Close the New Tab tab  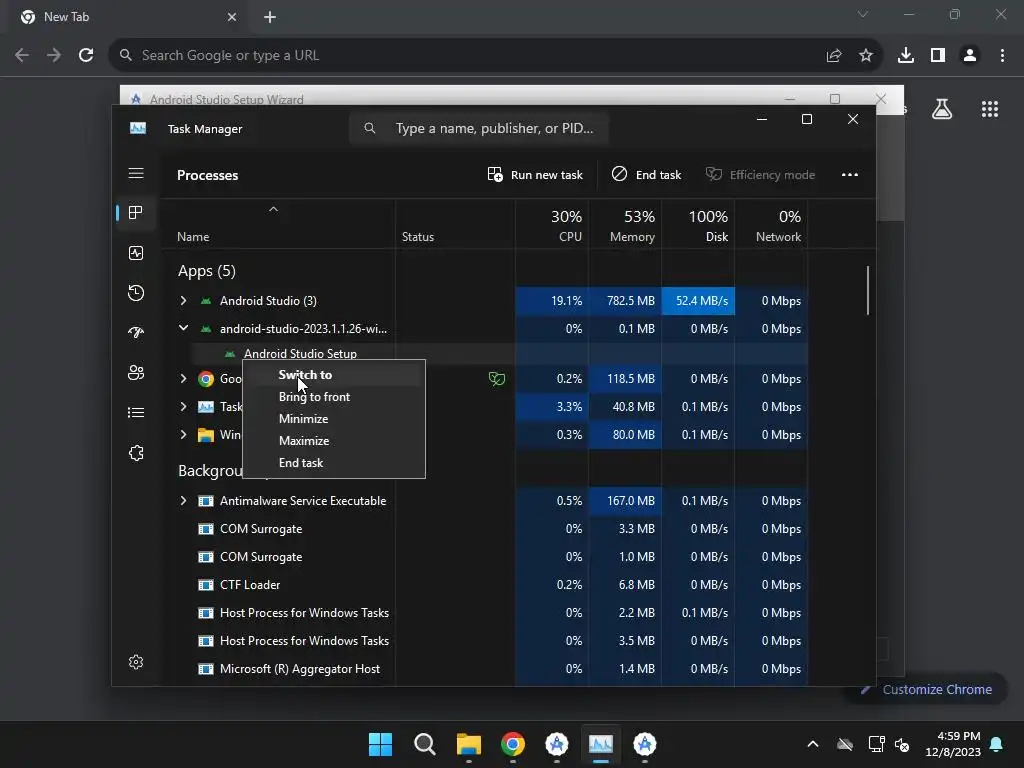tap(232, 17)
